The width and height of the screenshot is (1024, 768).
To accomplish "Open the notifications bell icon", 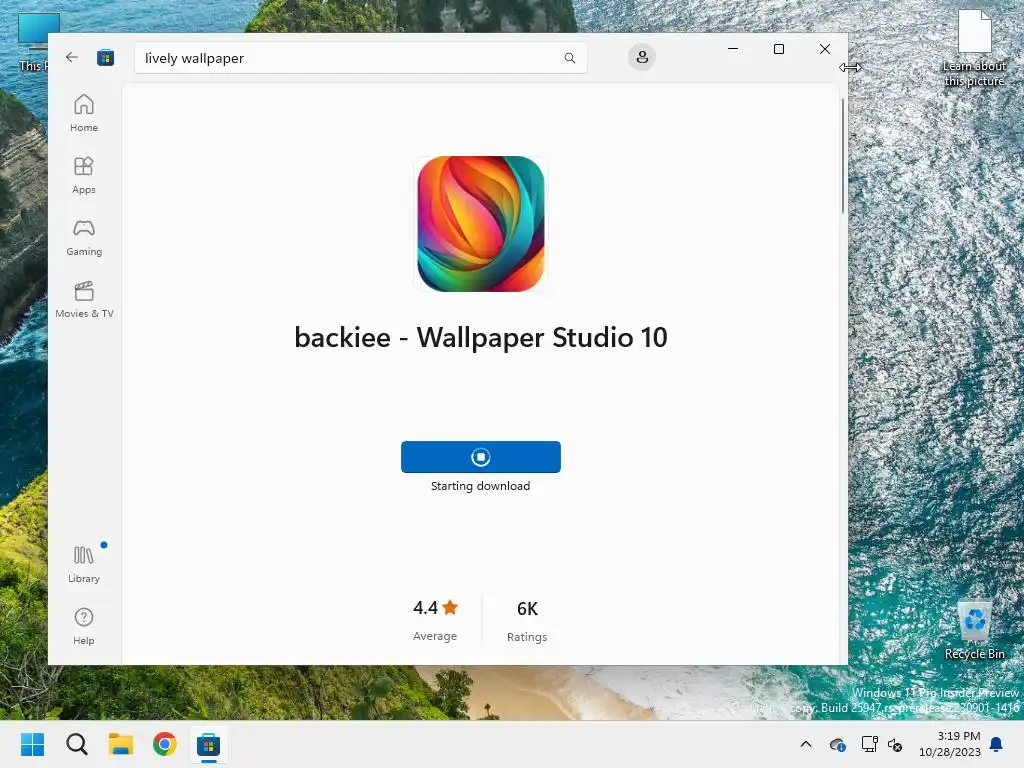I will click(x=997, y=744).
